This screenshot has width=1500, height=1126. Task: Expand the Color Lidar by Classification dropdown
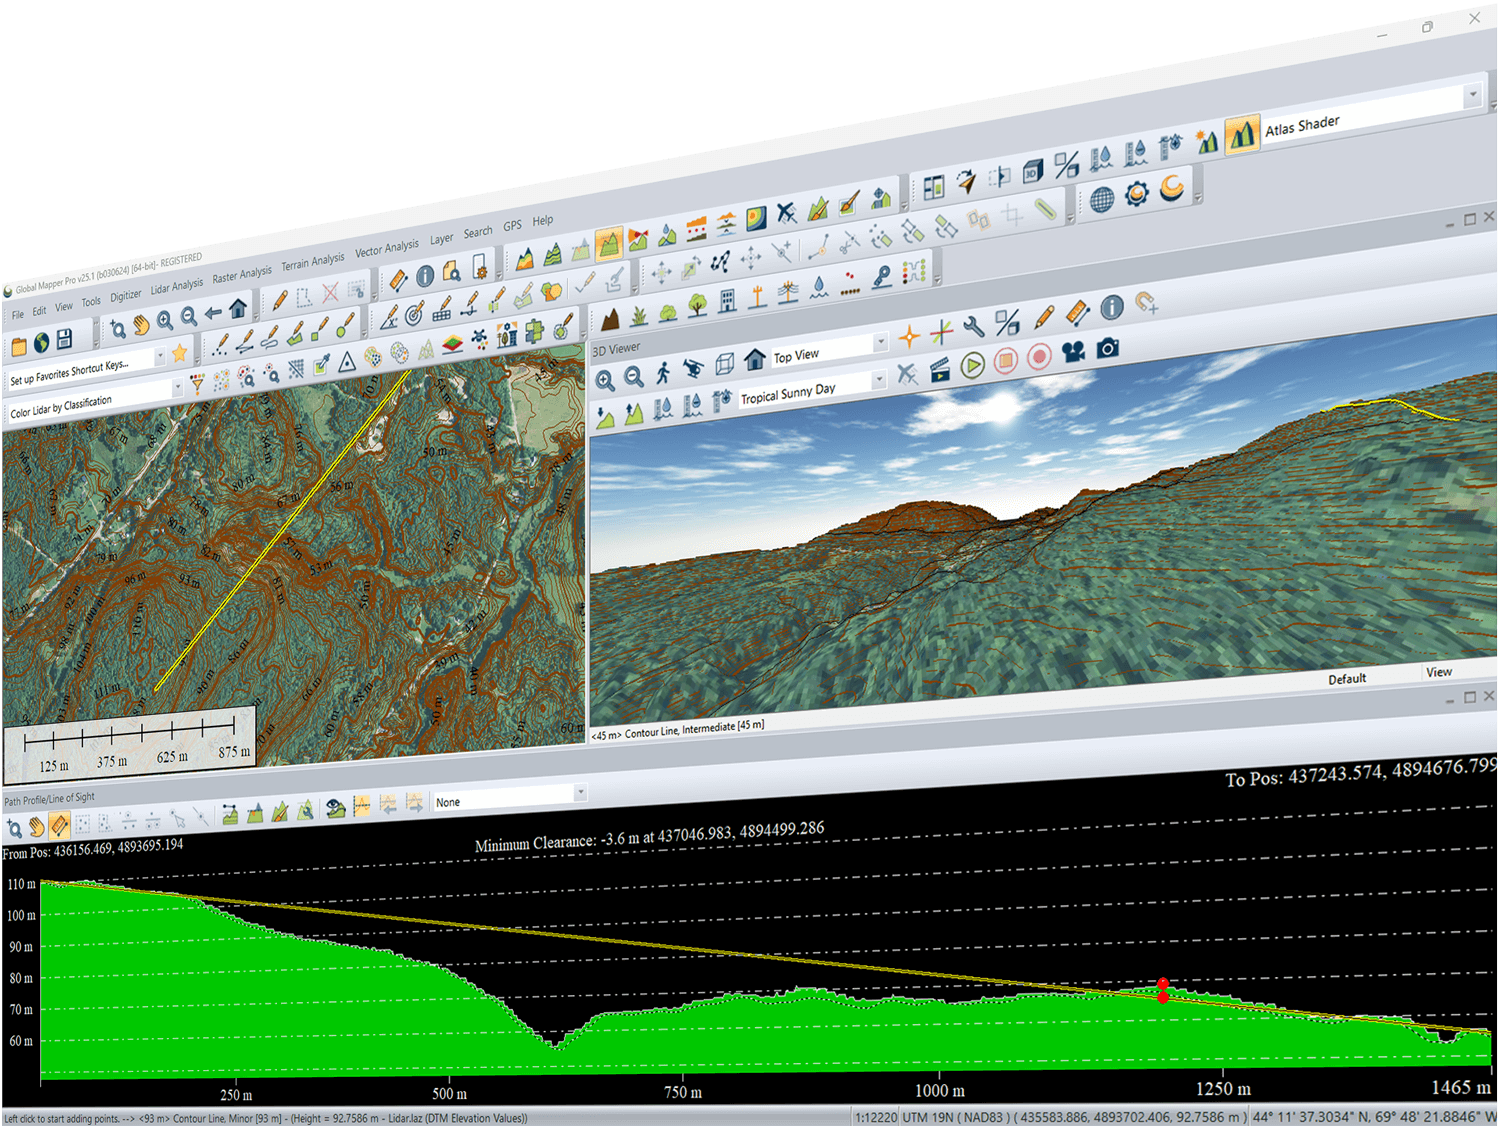click(178, 387)
